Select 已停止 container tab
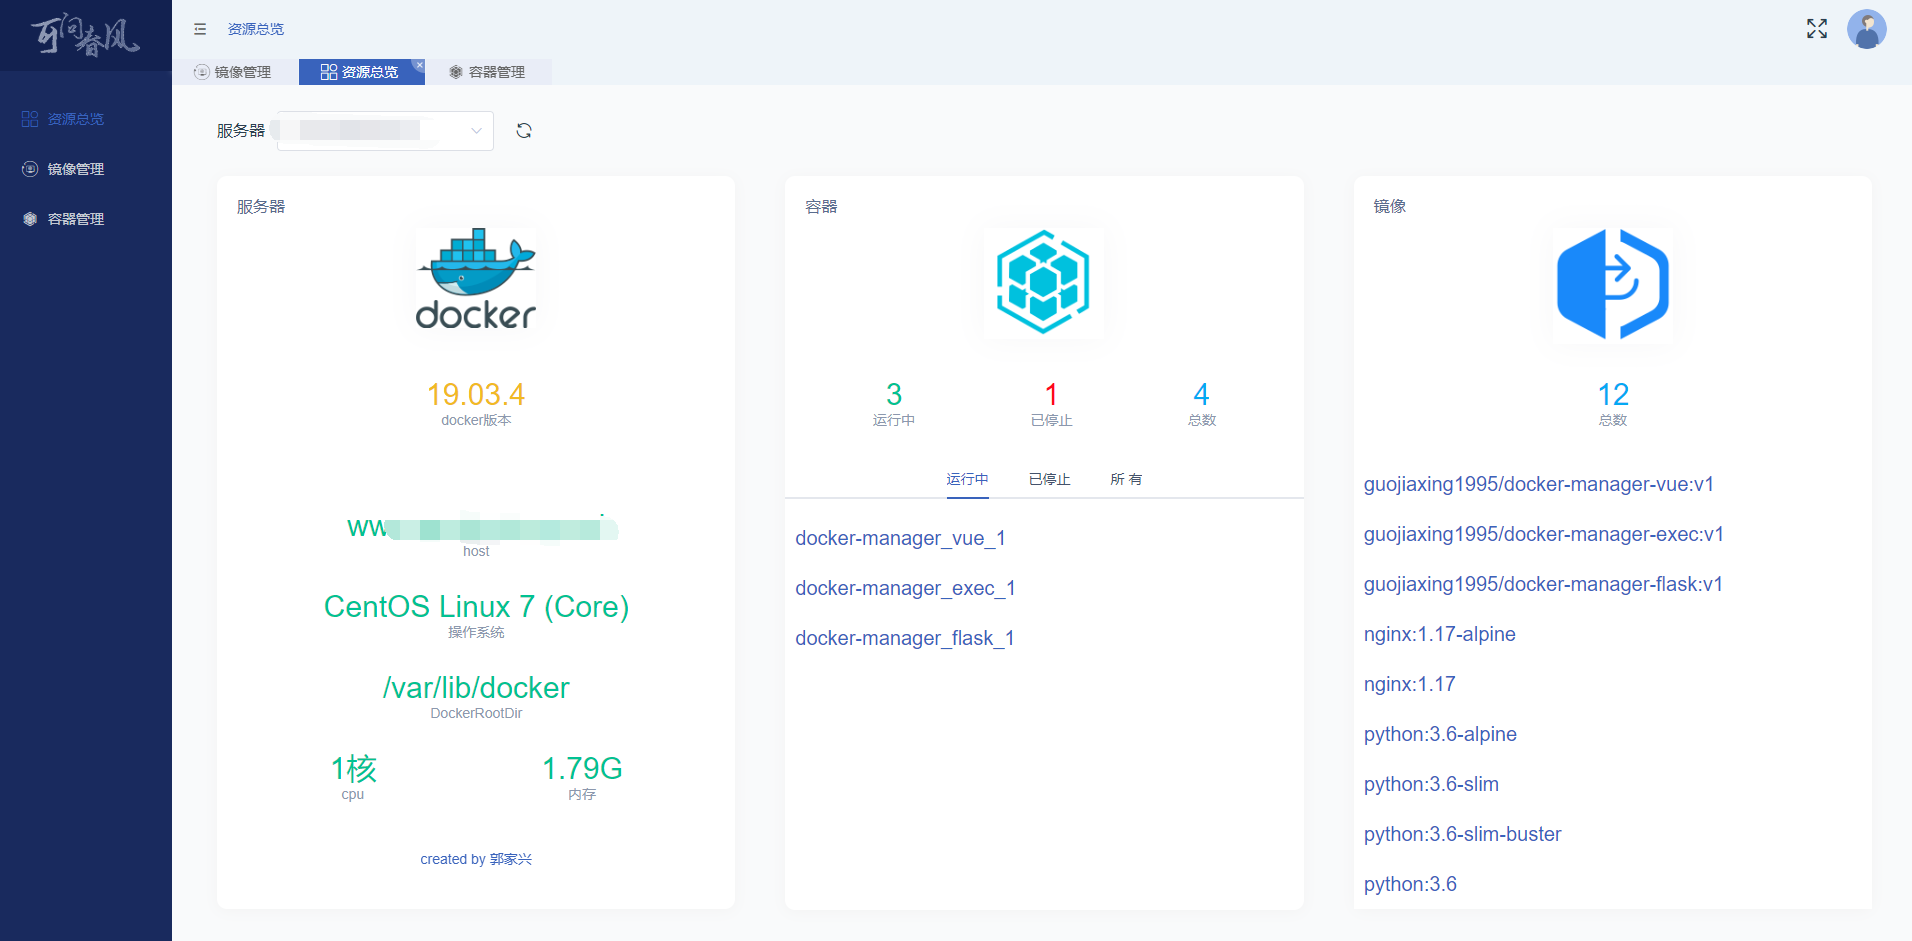 [1049, 479]
